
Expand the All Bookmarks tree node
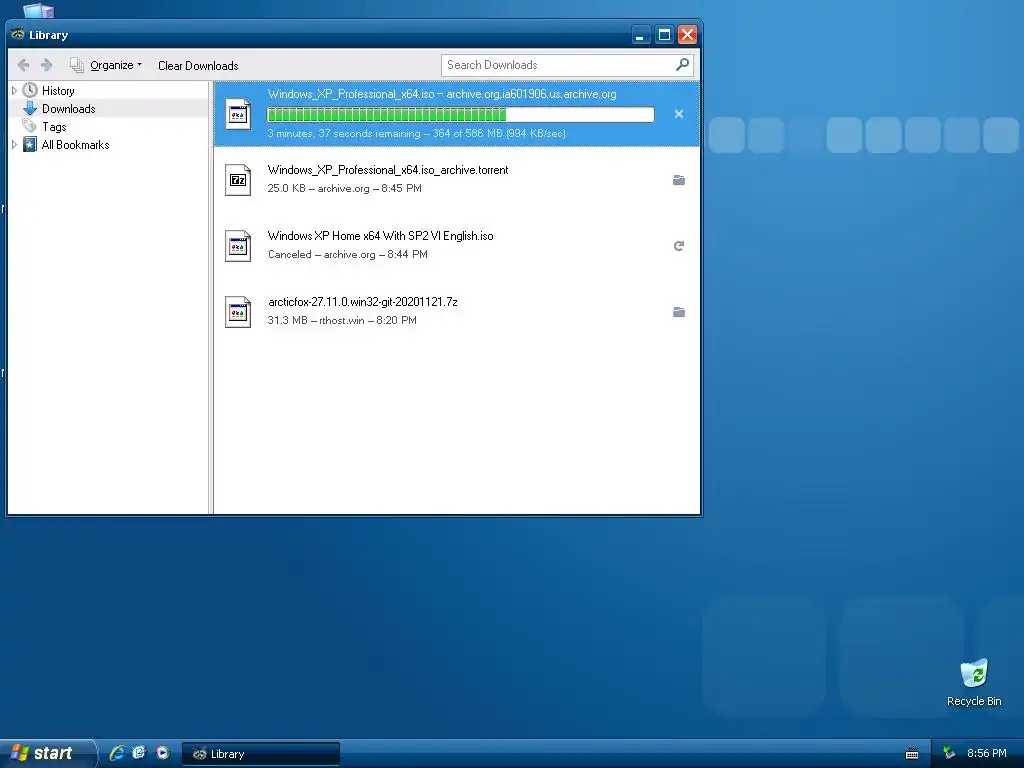14,144
